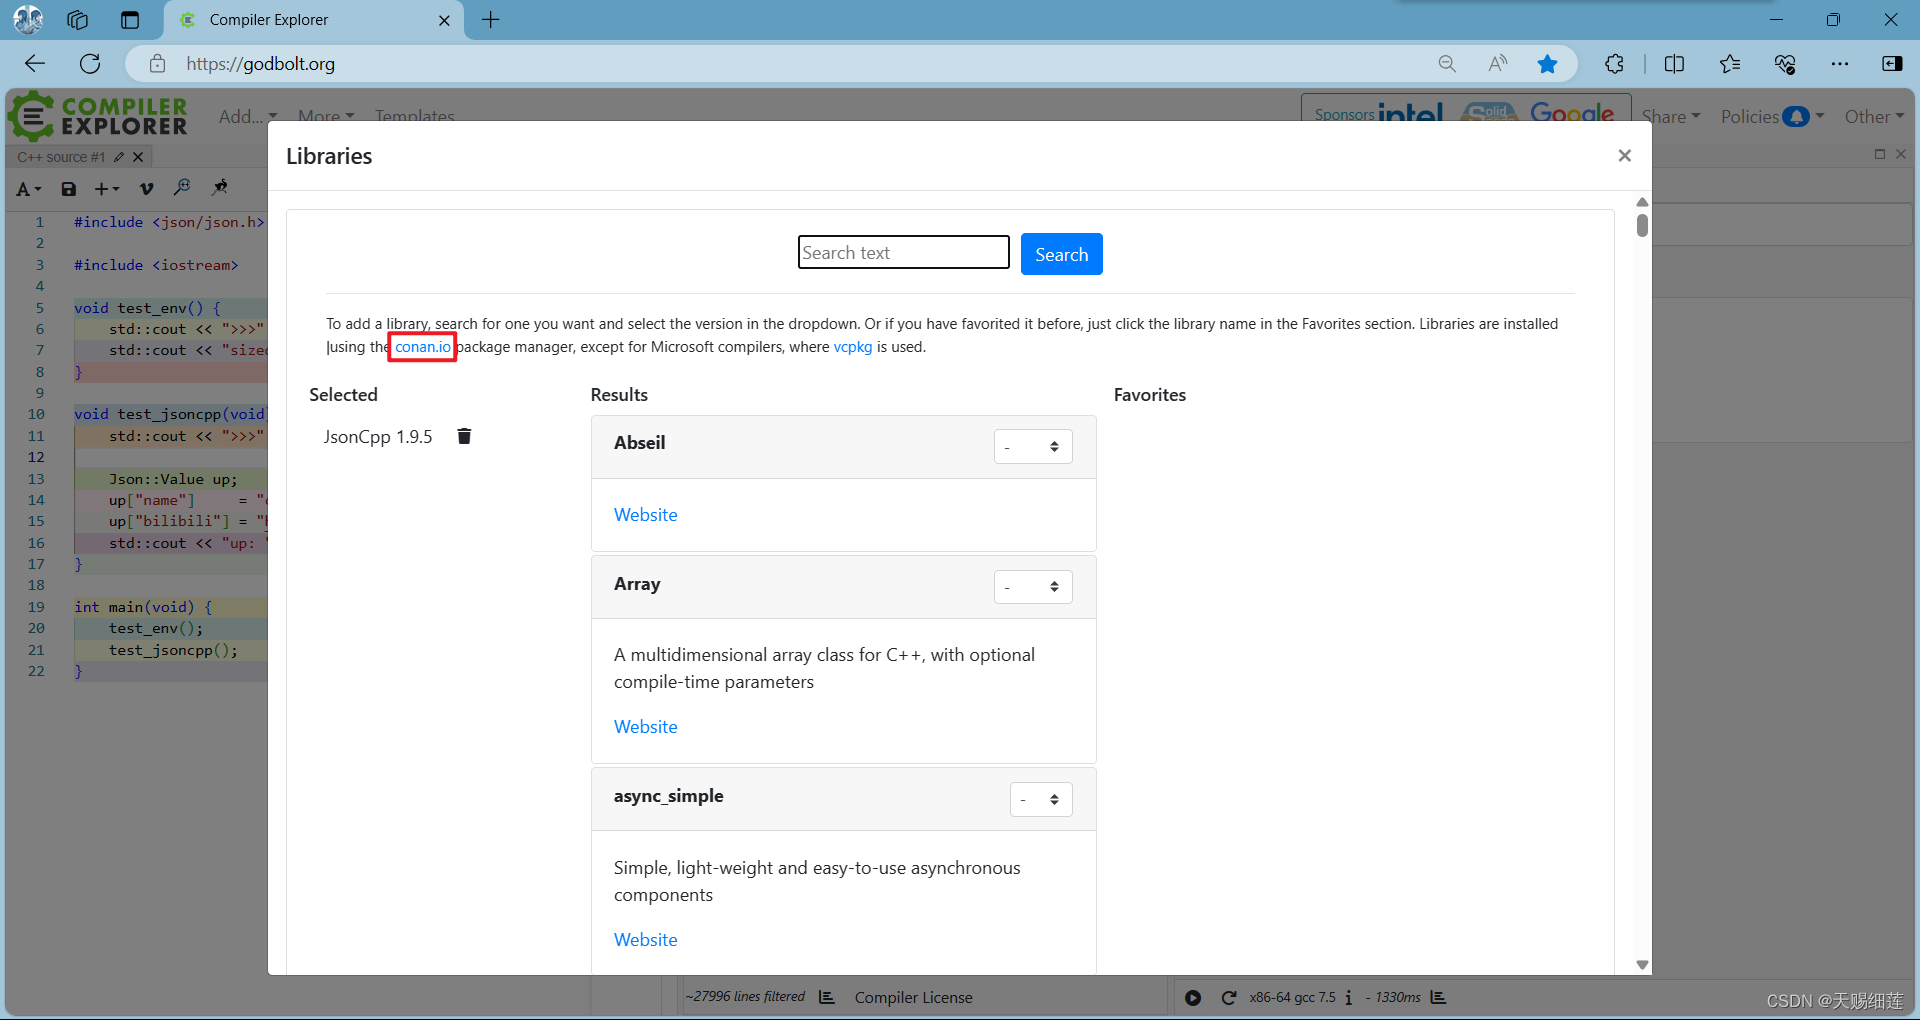Screen dimensions: 1920x1020
Task: Open the tab actions menu icon
Action: click(x=130, y=20)
